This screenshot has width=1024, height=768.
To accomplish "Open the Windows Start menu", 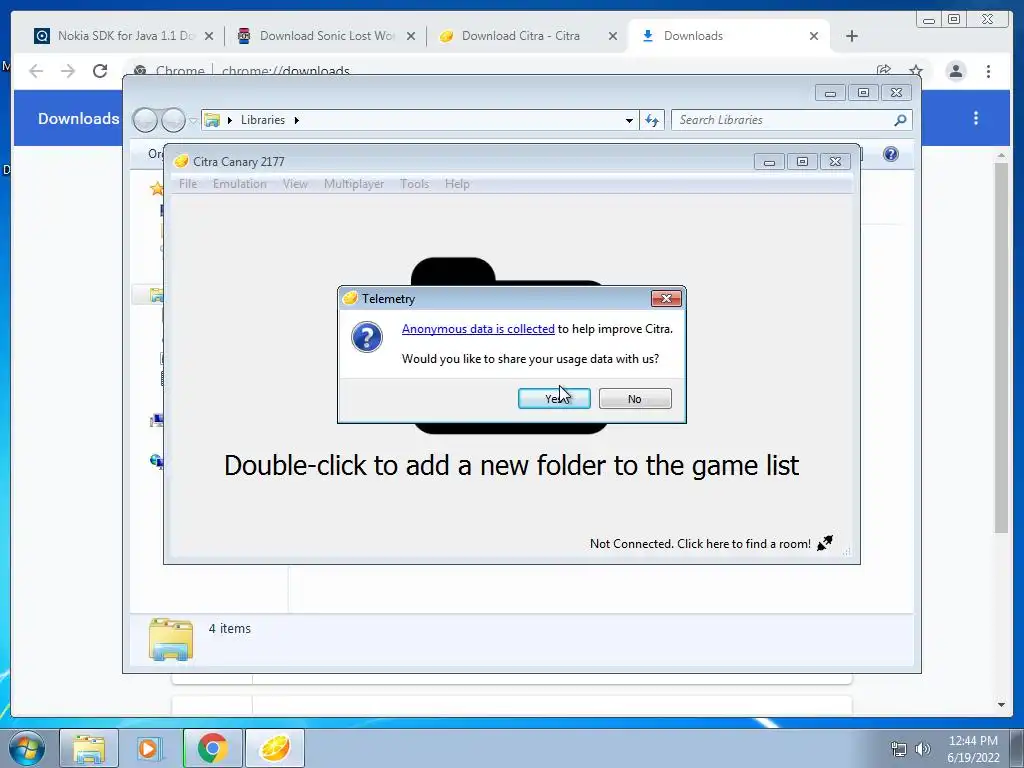I will (x=26, y=748).
